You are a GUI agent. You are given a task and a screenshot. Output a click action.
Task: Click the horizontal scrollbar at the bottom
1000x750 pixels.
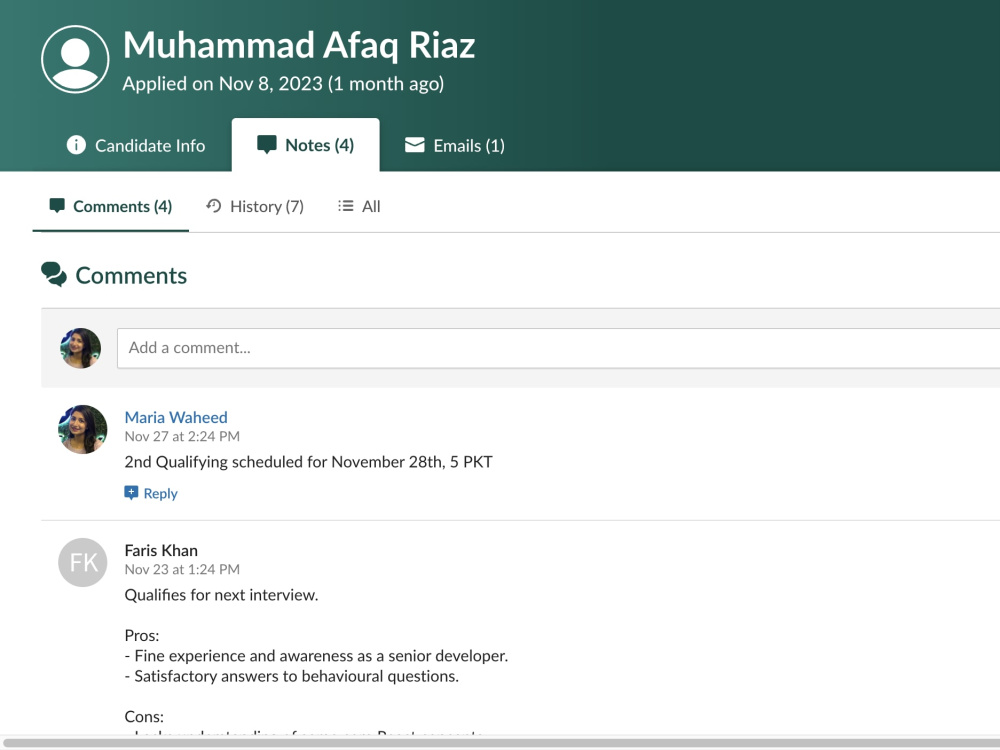point(500,743)
